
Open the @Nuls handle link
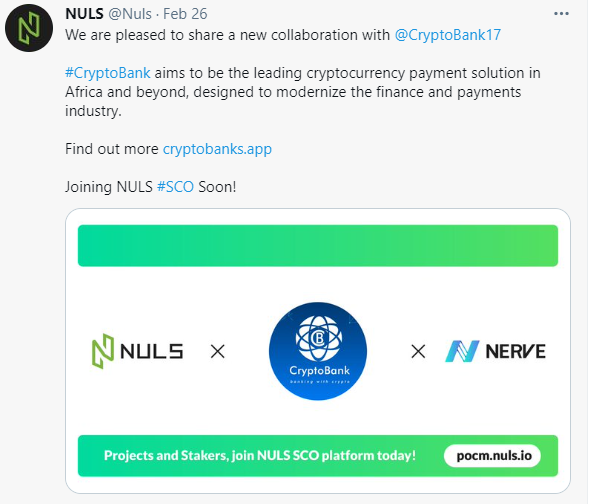coord(130,14)
